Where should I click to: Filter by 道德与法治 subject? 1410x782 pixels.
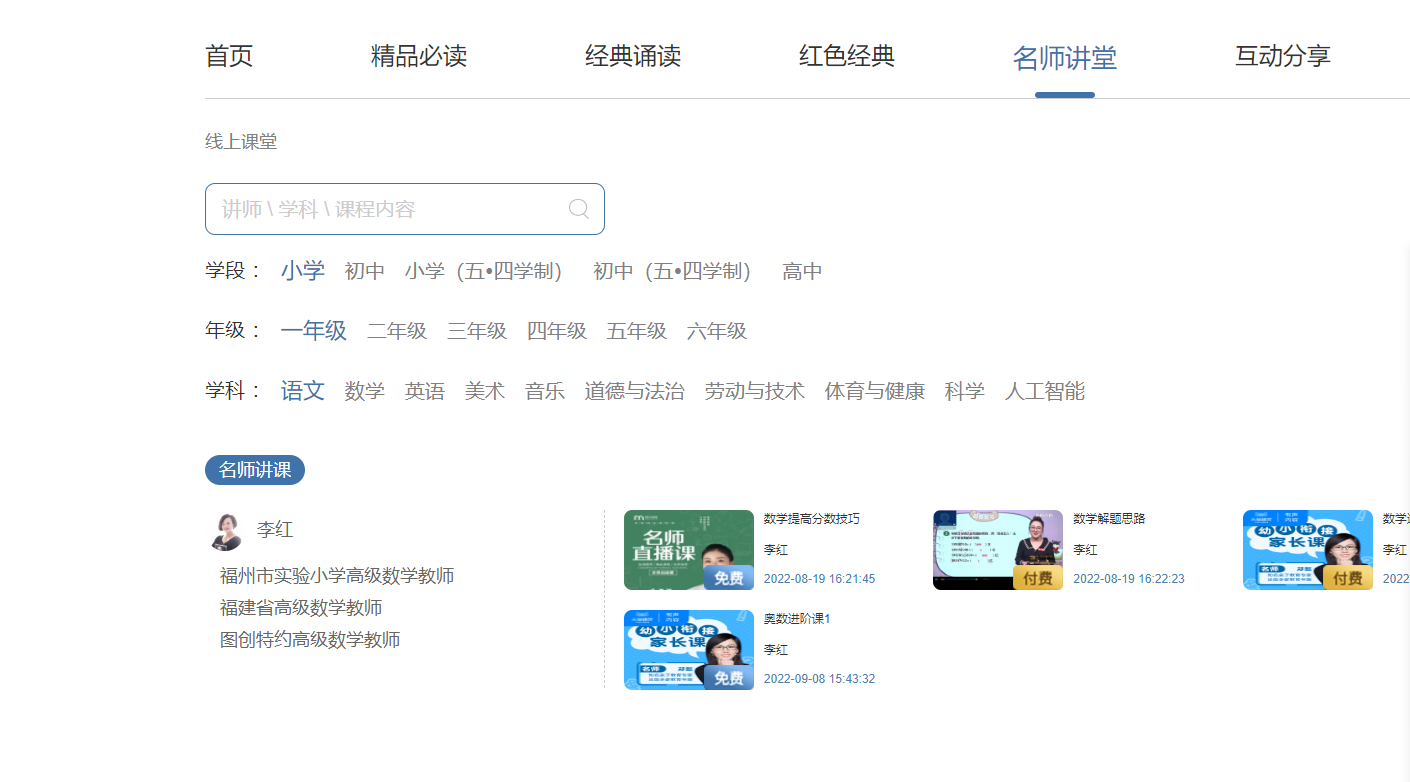pyautogui.click(x=635, y=391)
